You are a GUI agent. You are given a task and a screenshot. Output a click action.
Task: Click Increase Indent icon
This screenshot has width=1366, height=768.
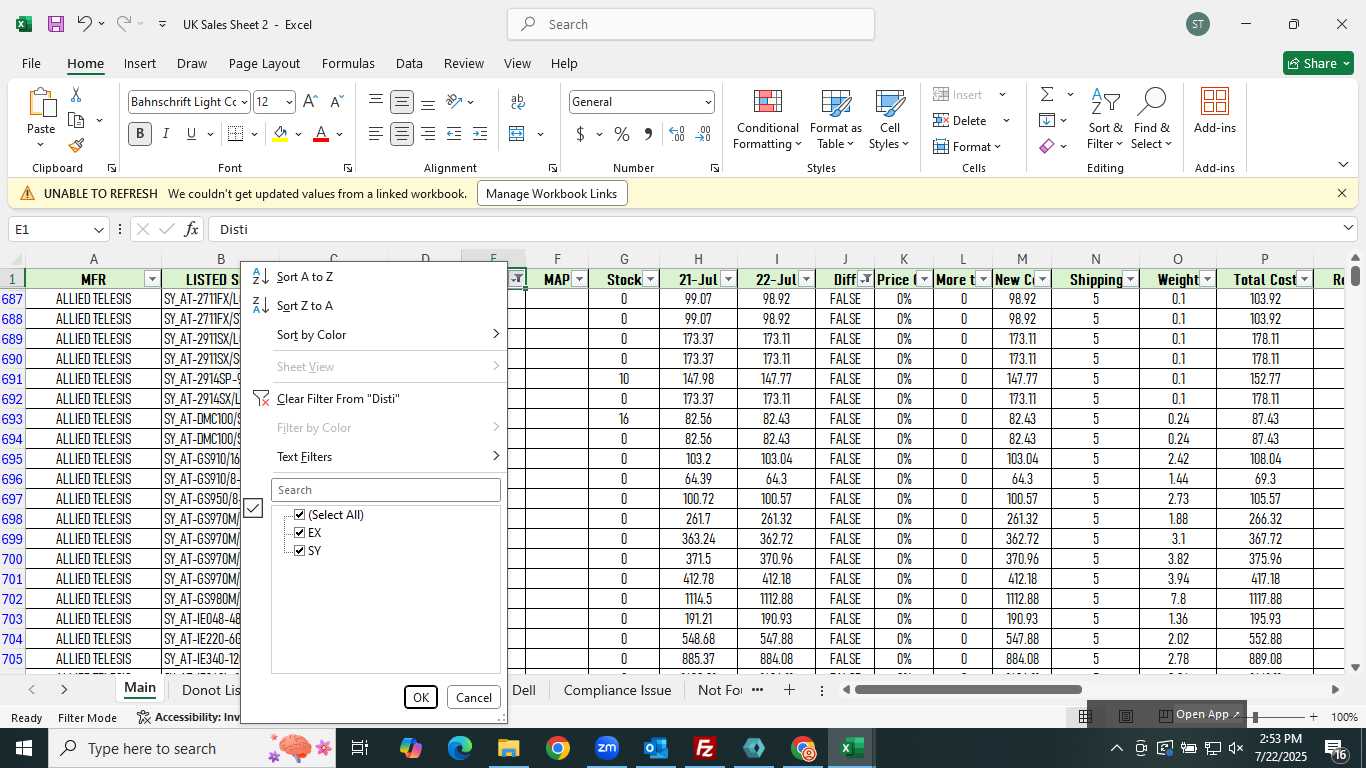479,134
